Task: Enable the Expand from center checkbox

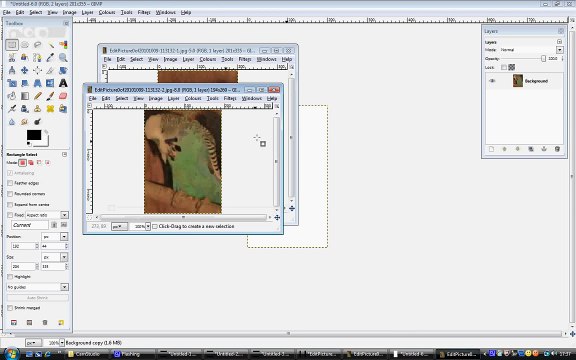Action: pos(10,204)
